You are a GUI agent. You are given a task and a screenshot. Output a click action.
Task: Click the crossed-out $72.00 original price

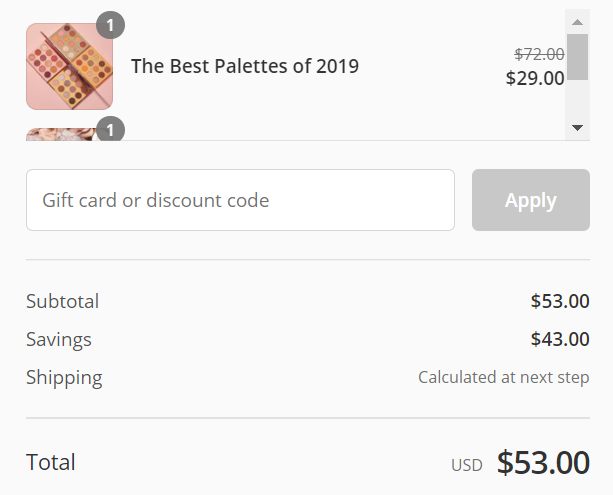point(539,54)
